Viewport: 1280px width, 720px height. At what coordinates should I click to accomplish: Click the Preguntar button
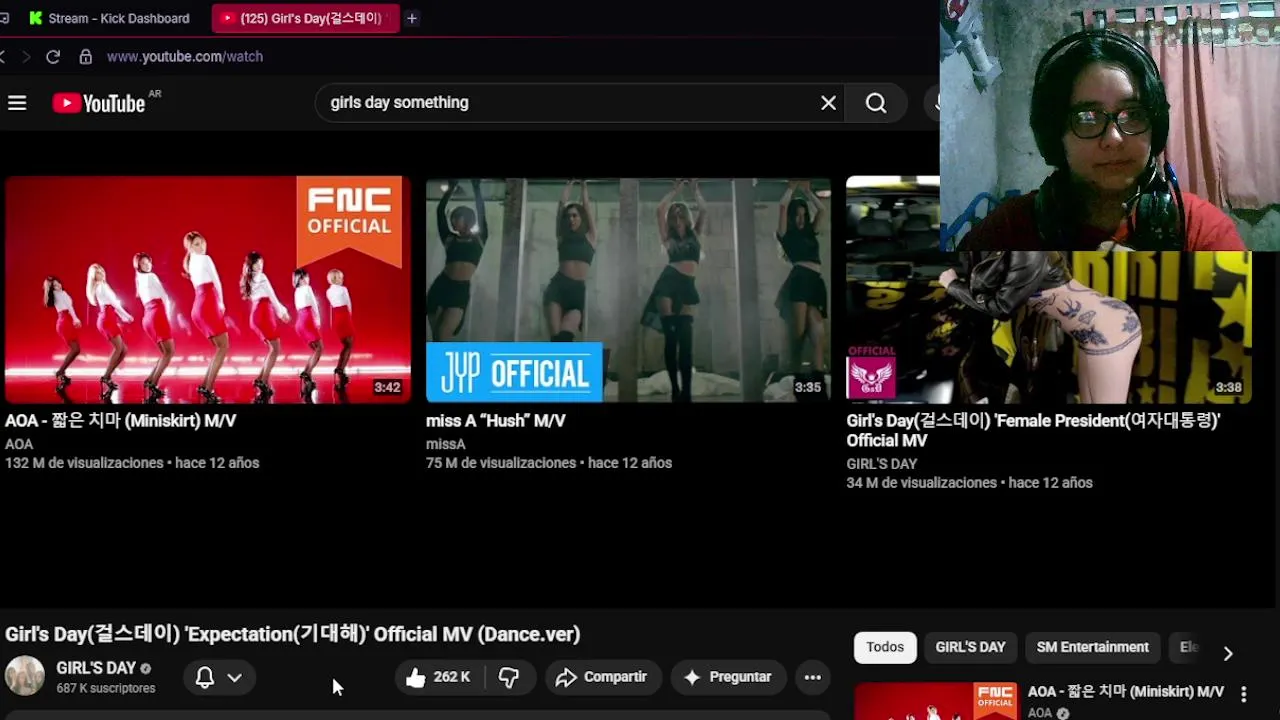pyautogui.click(x=728, y=677)
